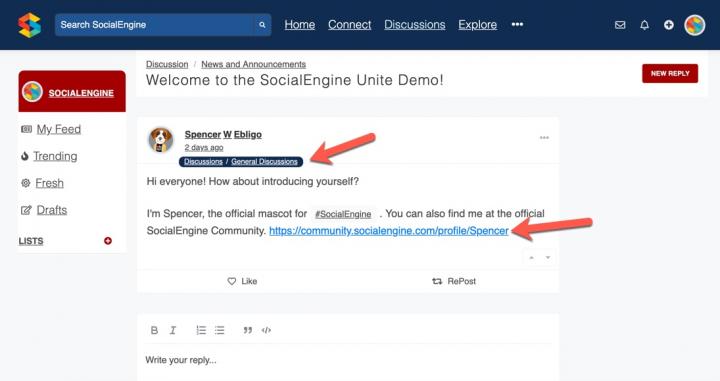Insert blockquote in reply editor
Screen dimensions: 720x381
[x=248, y=330]
